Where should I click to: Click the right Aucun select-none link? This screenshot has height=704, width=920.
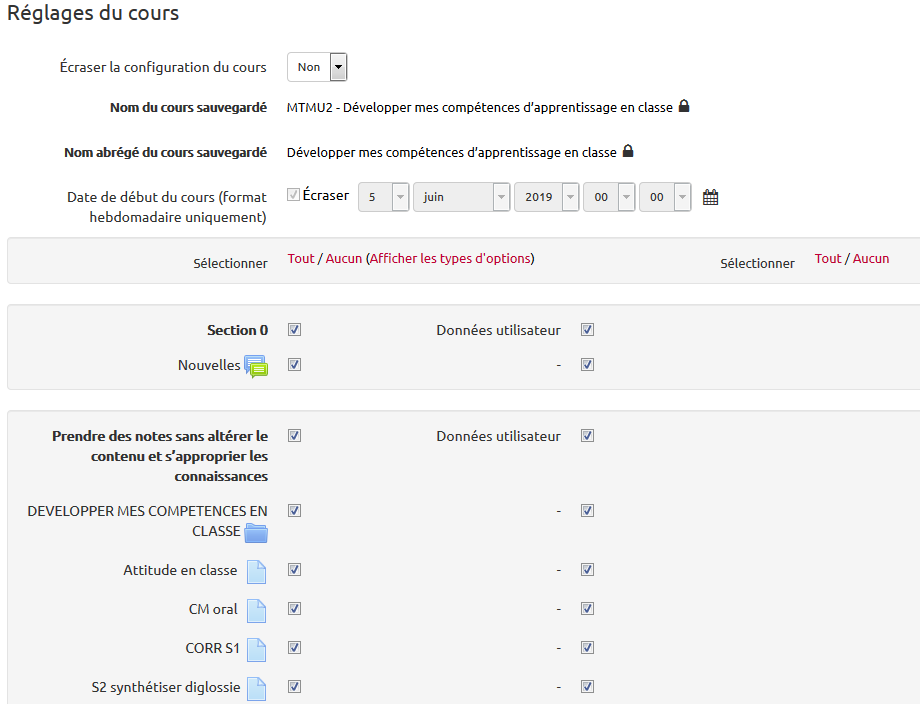tap(871, 258)
